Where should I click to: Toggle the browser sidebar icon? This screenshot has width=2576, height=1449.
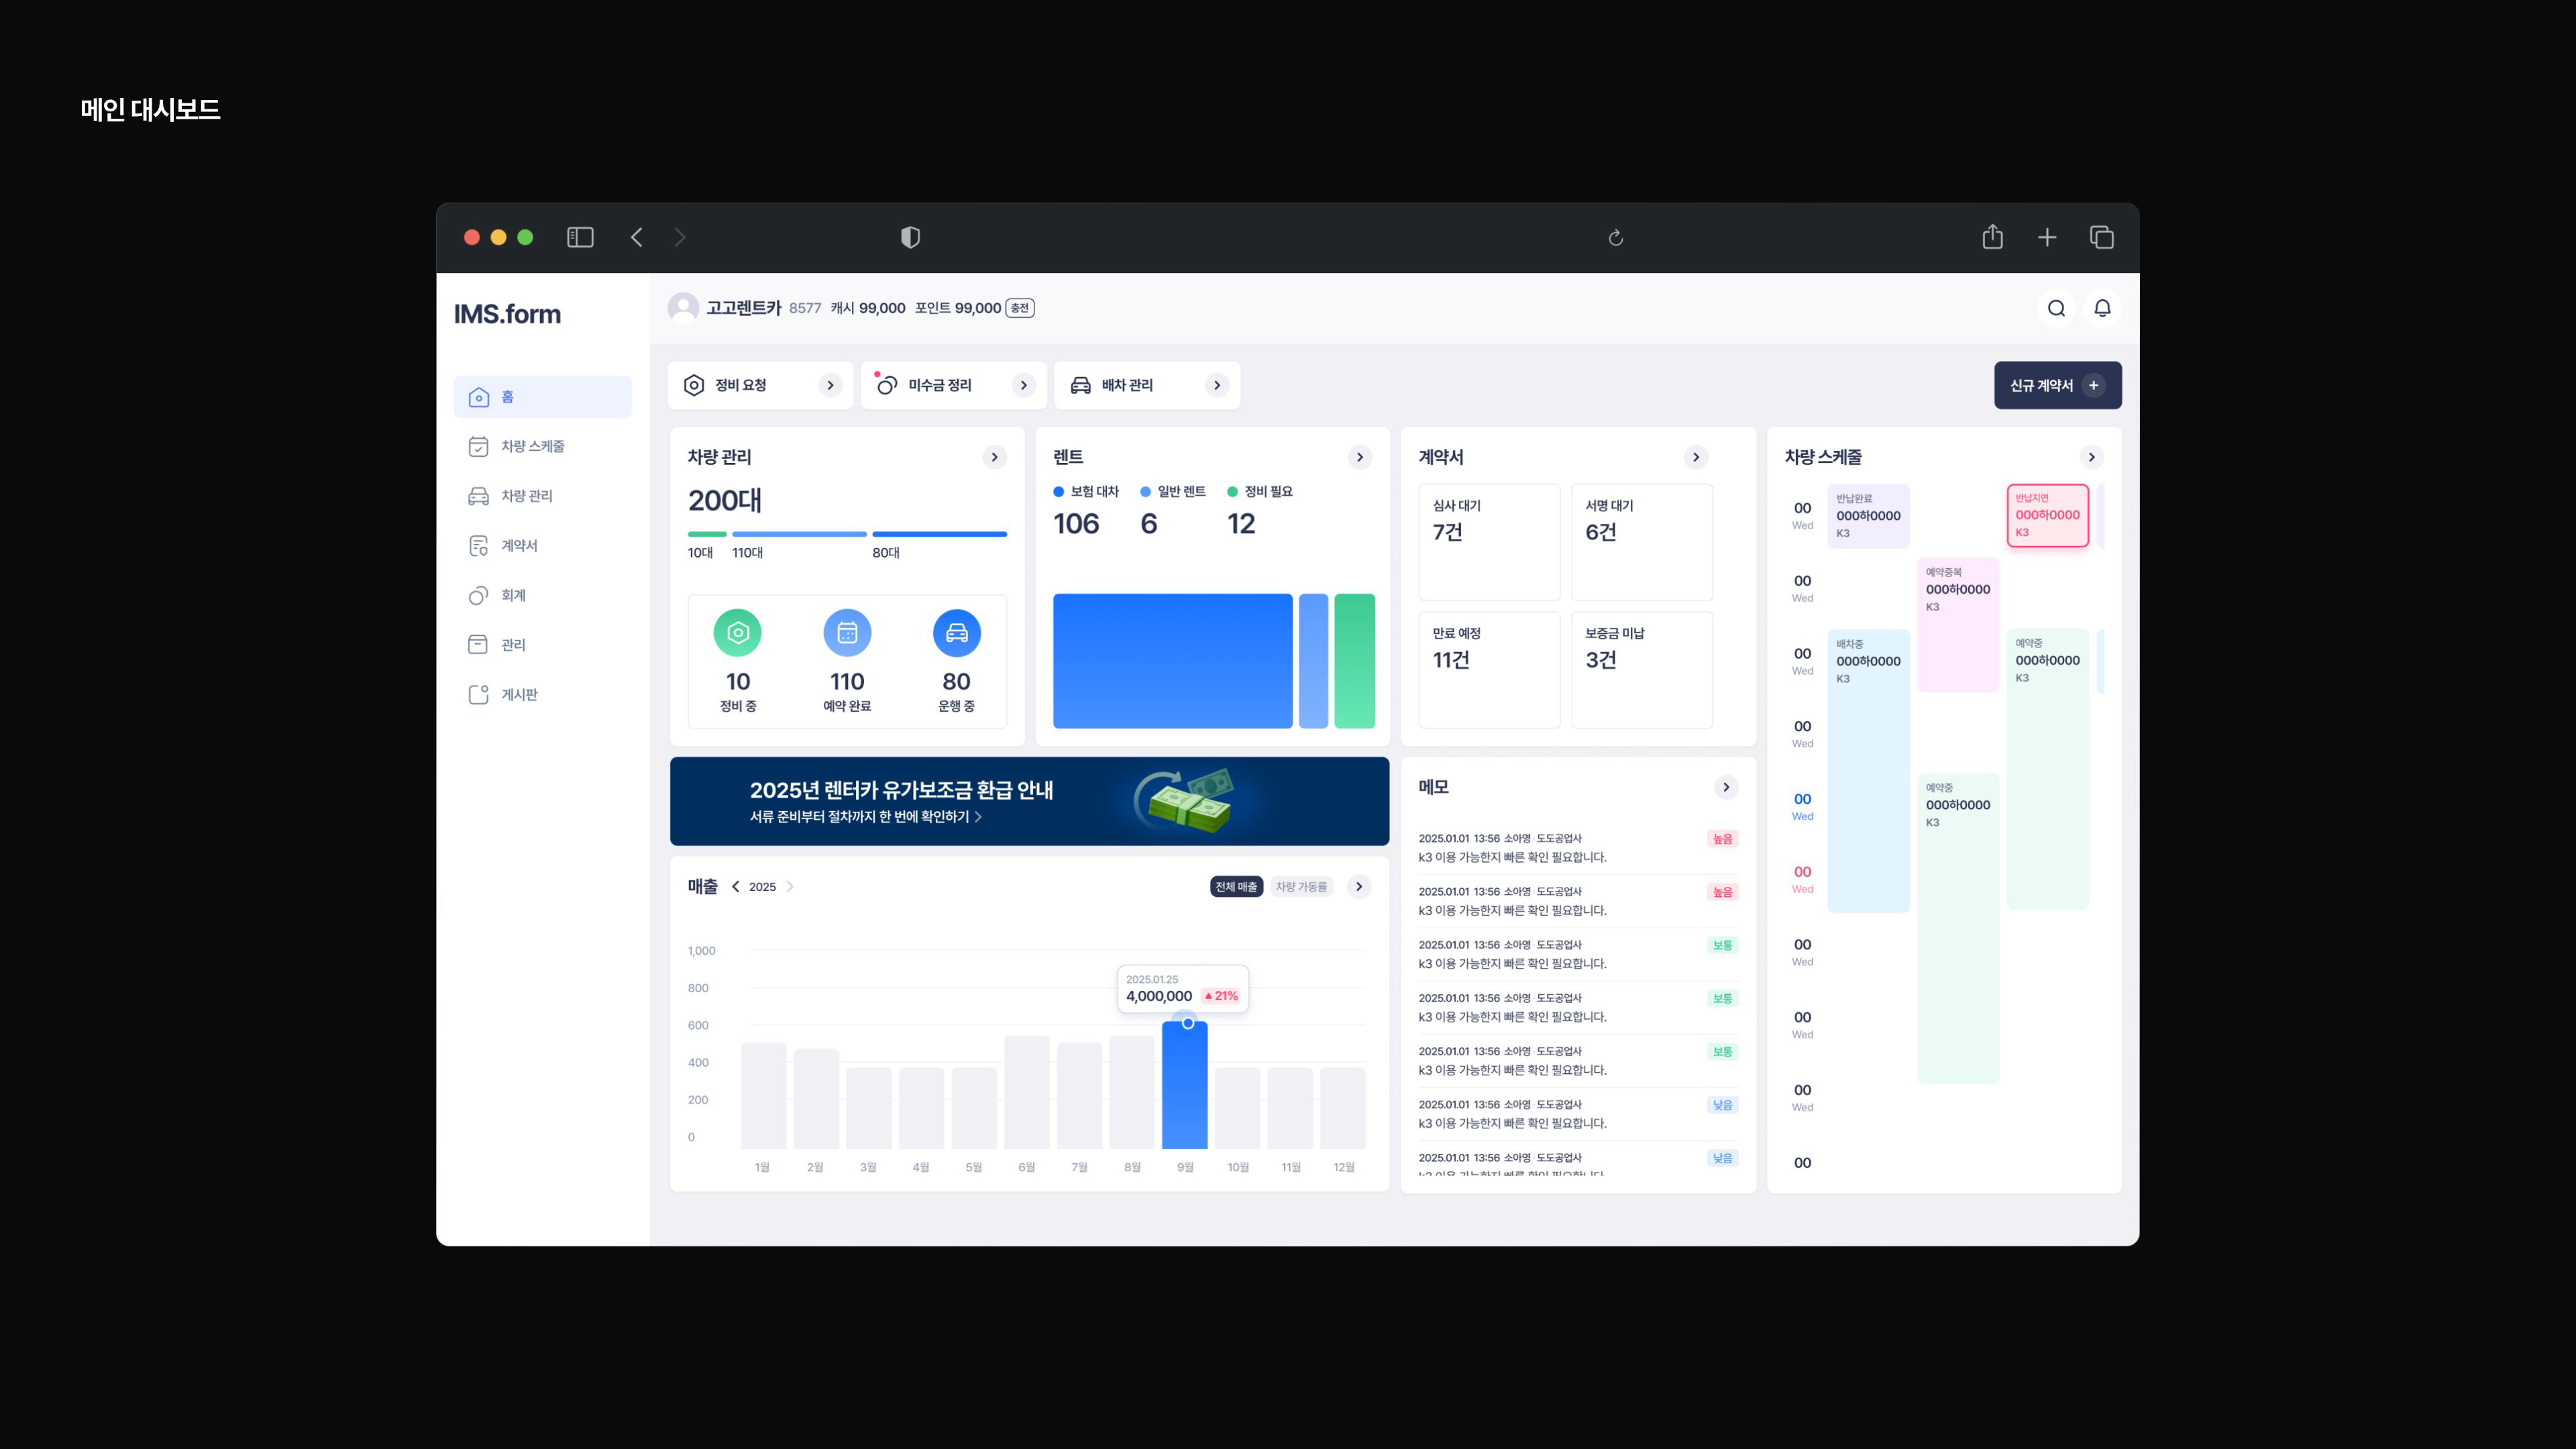(580, 237)
